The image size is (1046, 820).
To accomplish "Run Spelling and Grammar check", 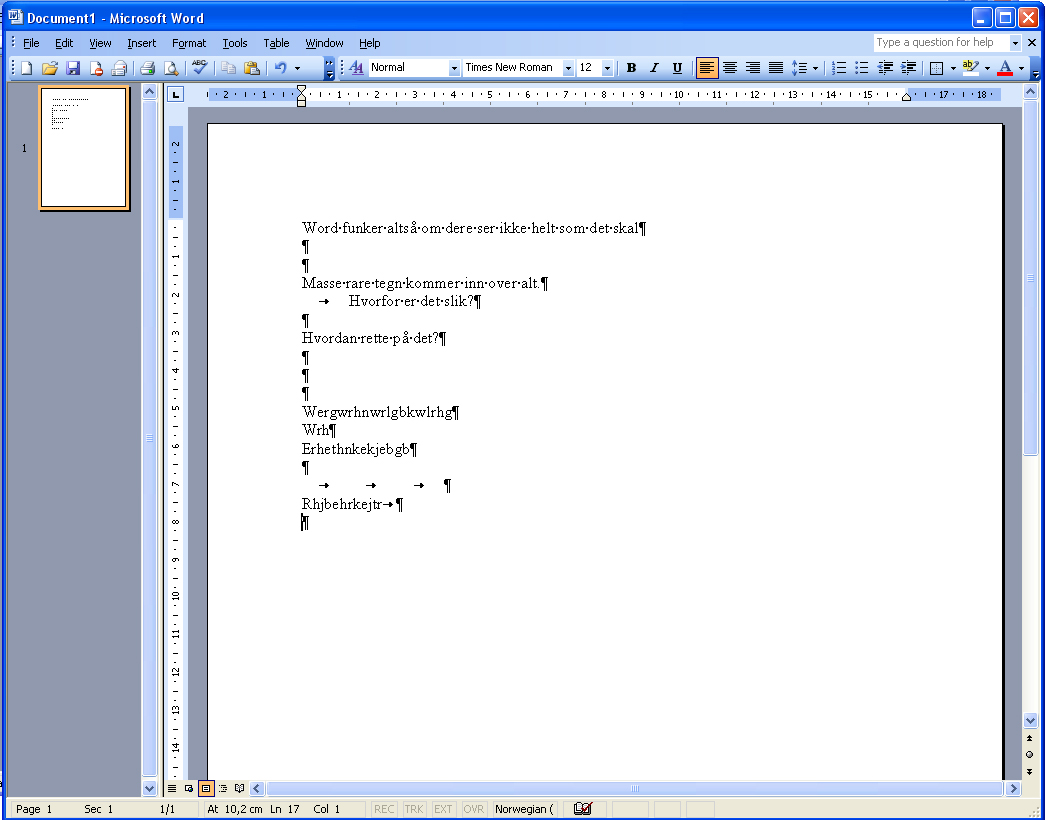I will 199,67.
